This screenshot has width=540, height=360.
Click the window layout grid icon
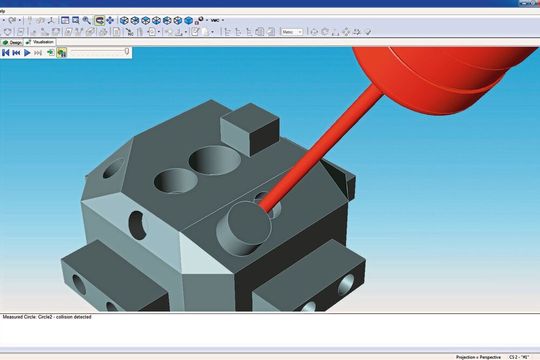click(65, 20)
